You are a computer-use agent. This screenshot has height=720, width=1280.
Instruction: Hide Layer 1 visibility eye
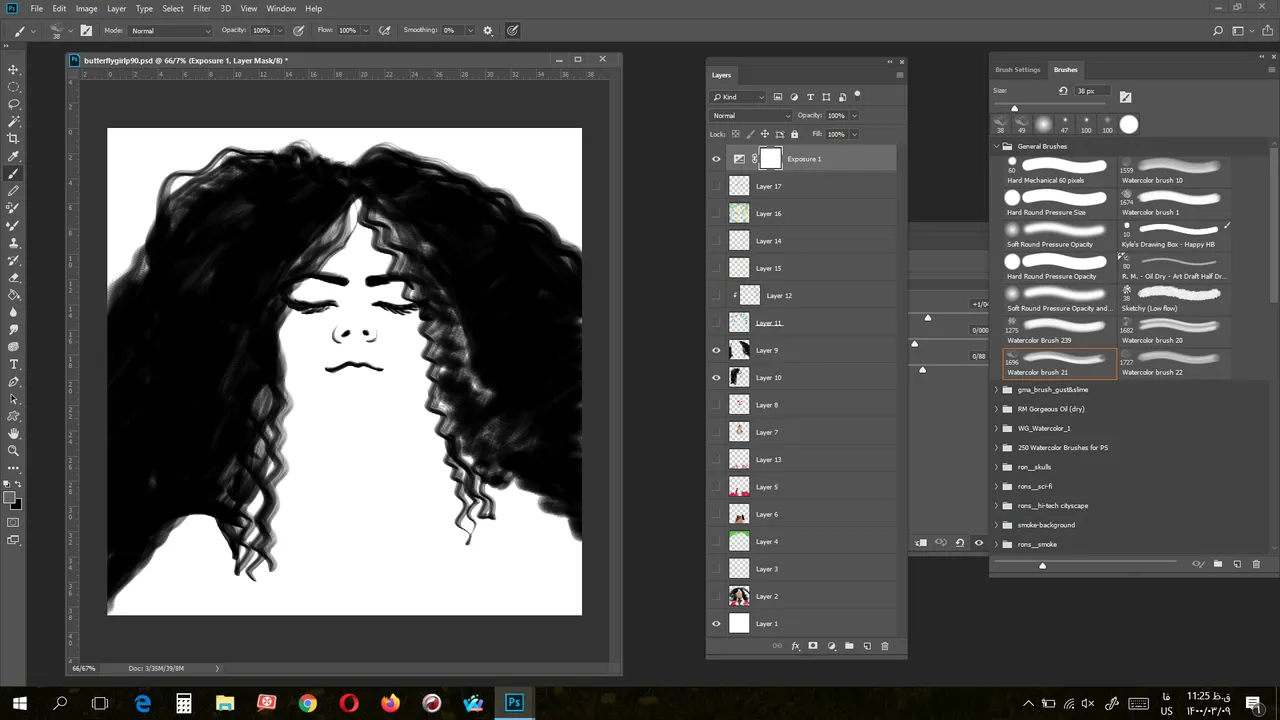tap(716, 624)
